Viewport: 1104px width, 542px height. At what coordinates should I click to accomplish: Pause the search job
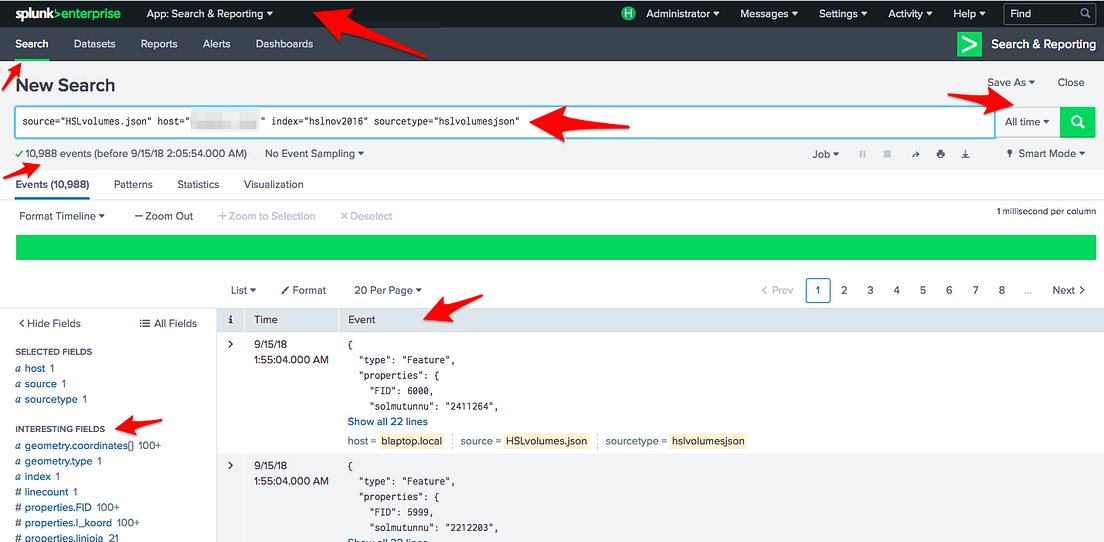[862, 153]
